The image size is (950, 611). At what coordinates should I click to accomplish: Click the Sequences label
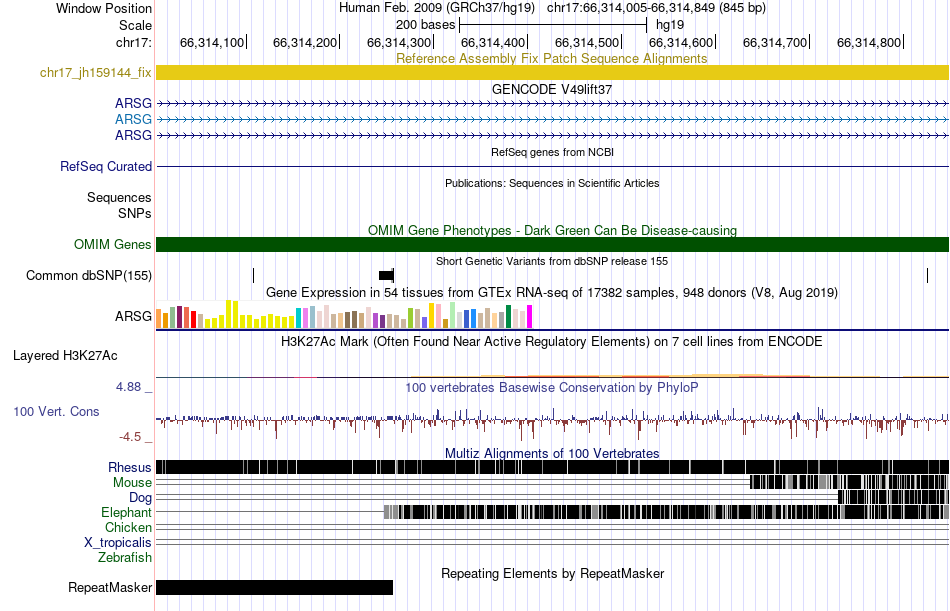(x=119, y=198)
